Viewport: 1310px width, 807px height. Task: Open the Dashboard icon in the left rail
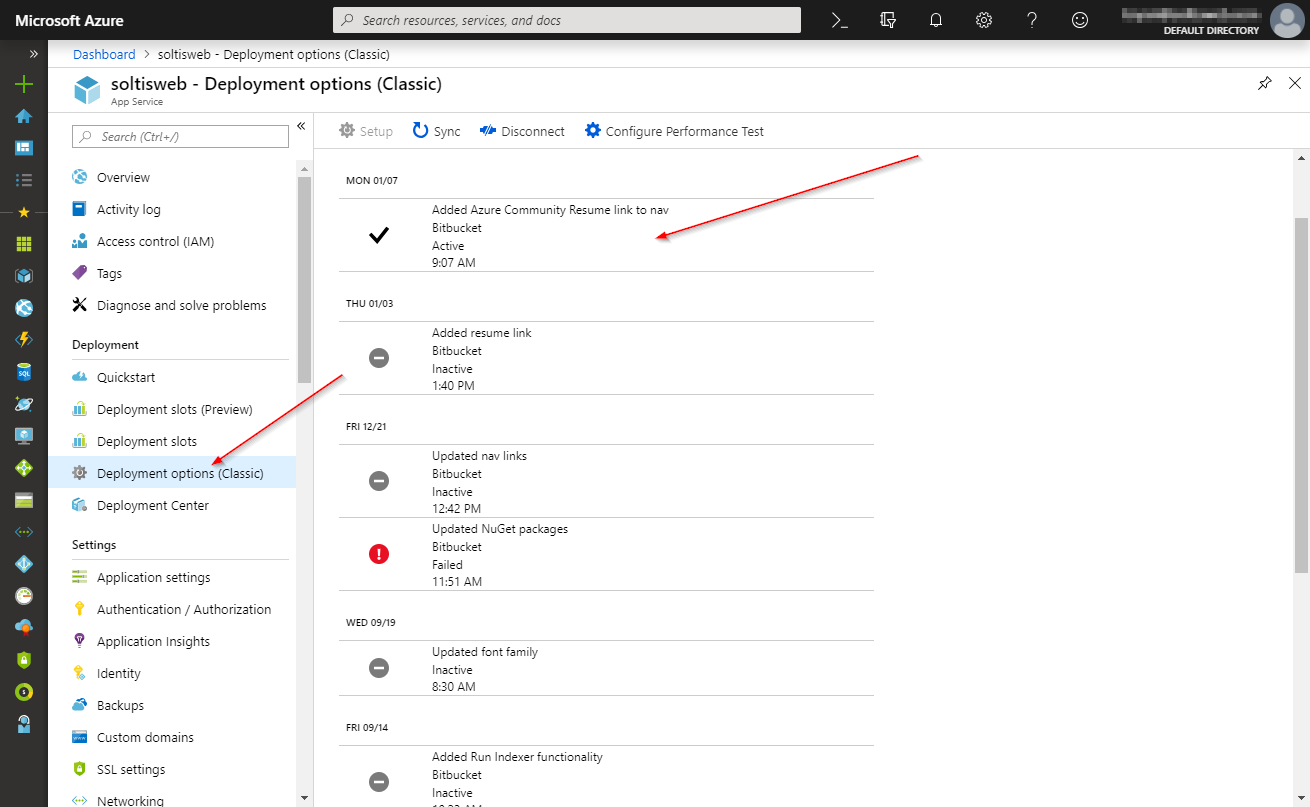[23, 149]
